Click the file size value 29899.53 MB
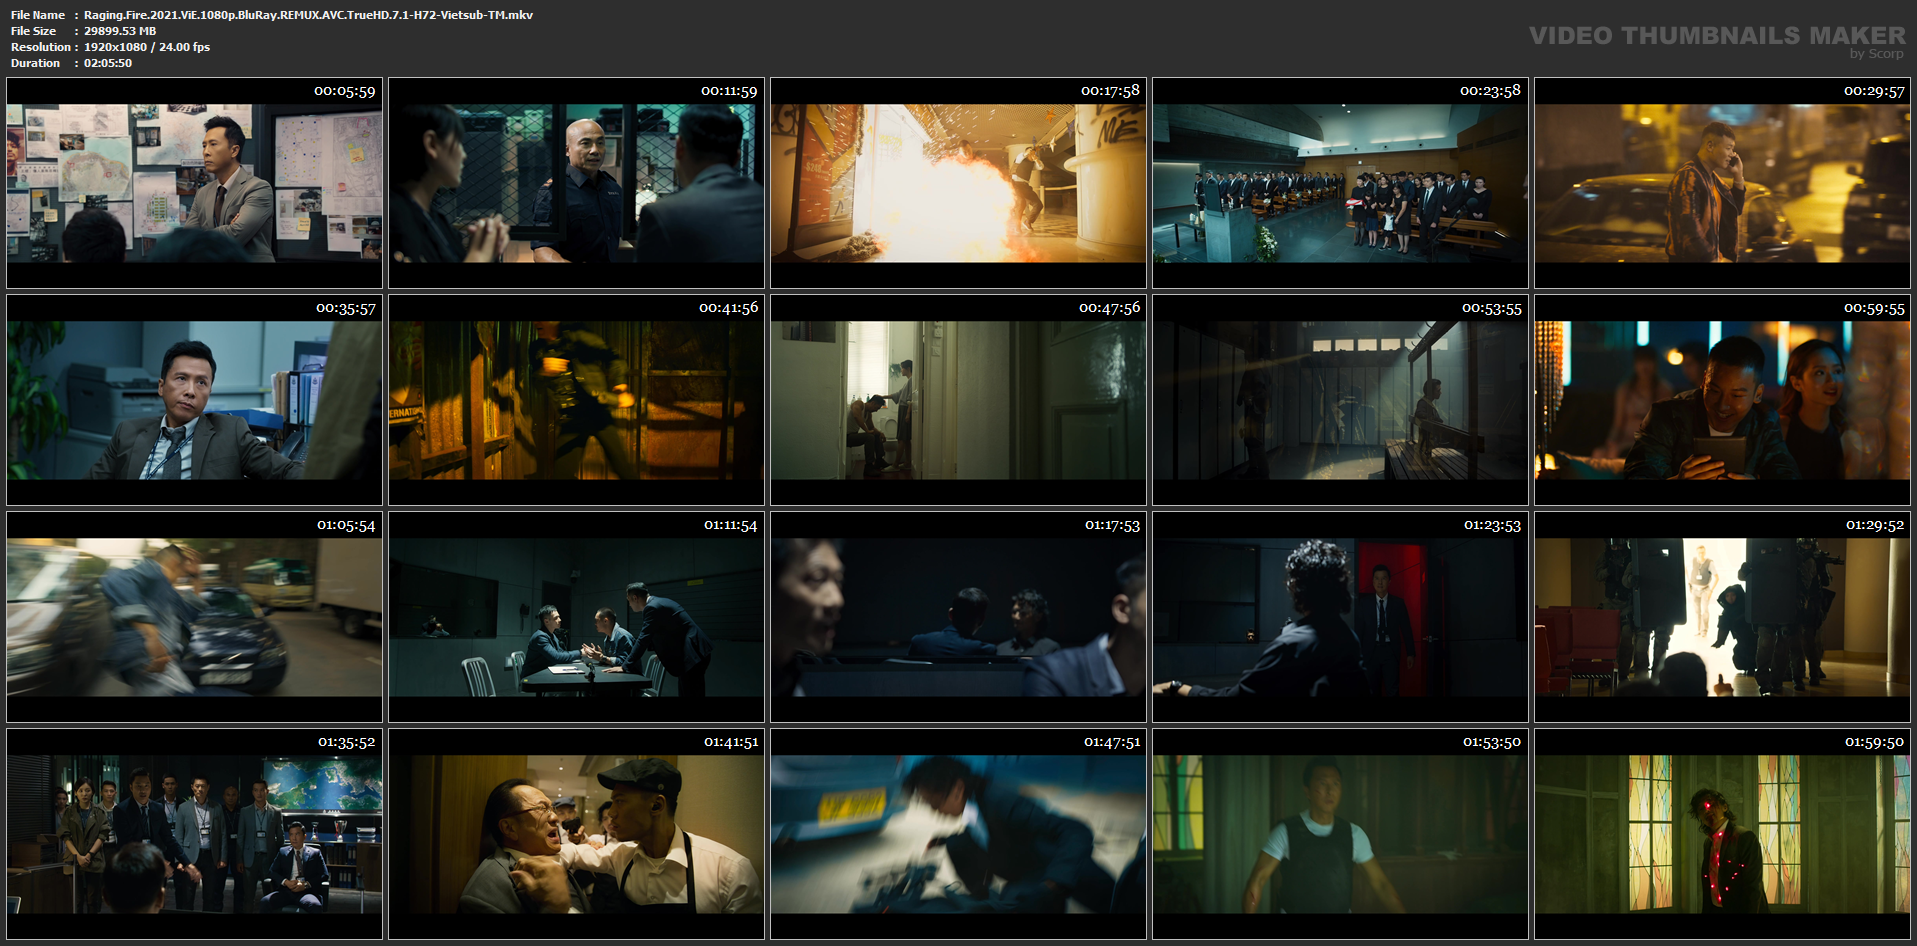The width and height of the screenshot is (1917, 946). tap(120, 31)
